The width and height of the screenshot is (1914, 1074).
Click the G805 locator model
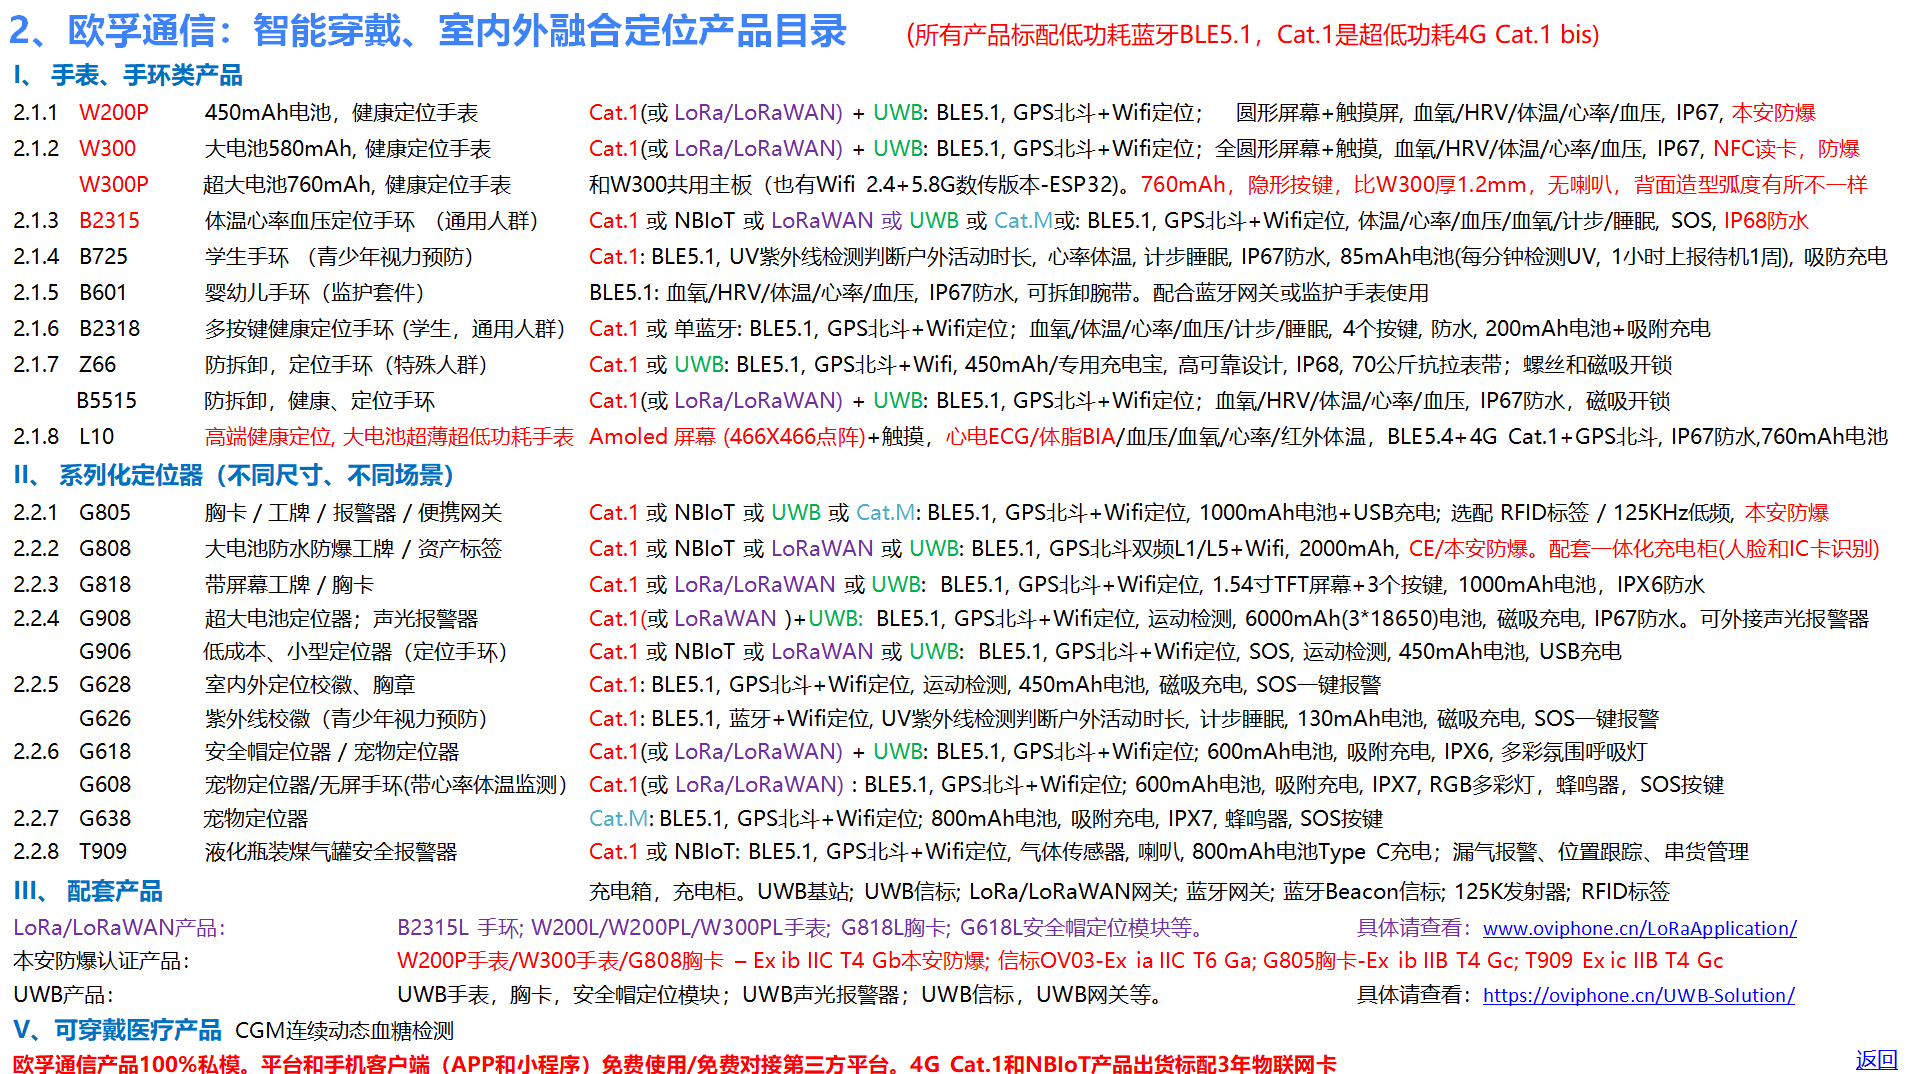click(105, 512)
